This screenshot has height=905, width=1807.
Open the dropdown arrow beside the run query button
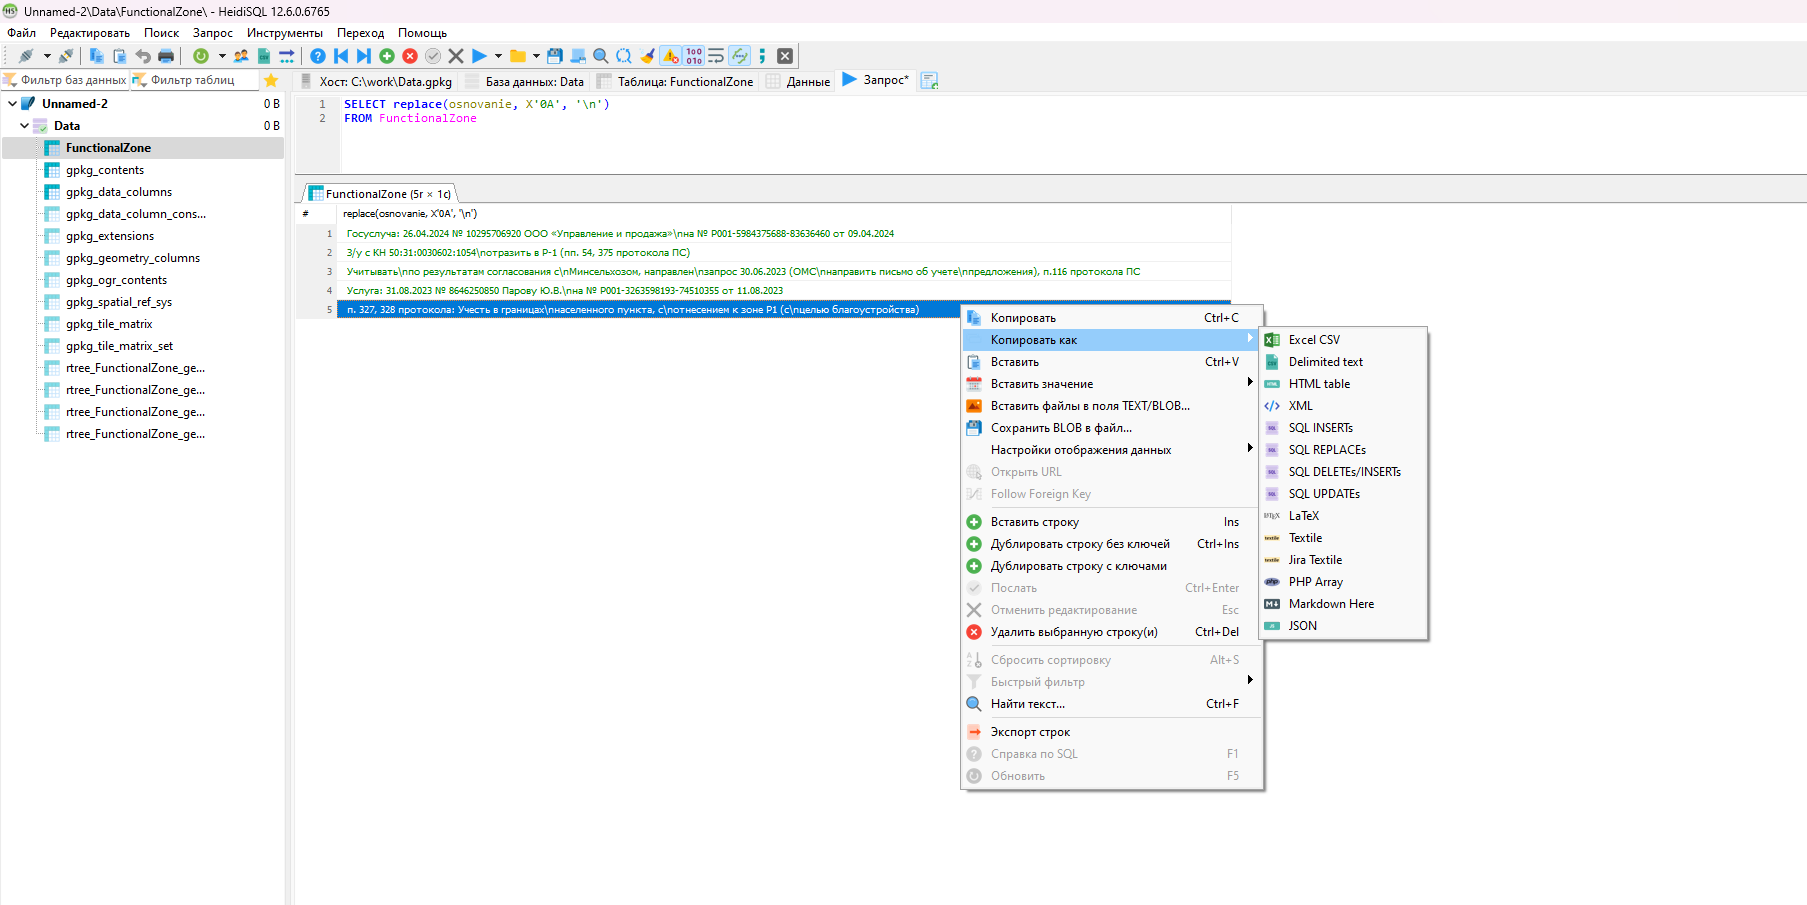pos(498,56)
